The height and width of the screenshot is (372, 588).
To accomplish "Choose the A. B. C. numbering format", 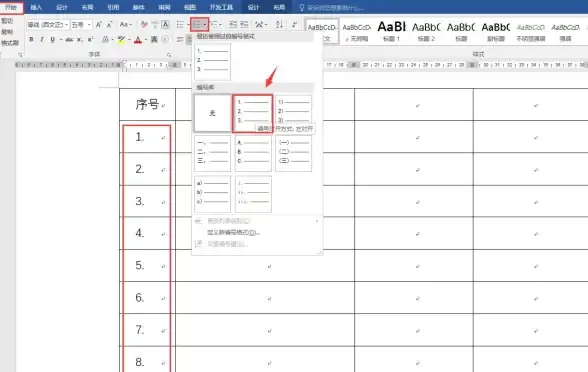I will tap(253, 153).
